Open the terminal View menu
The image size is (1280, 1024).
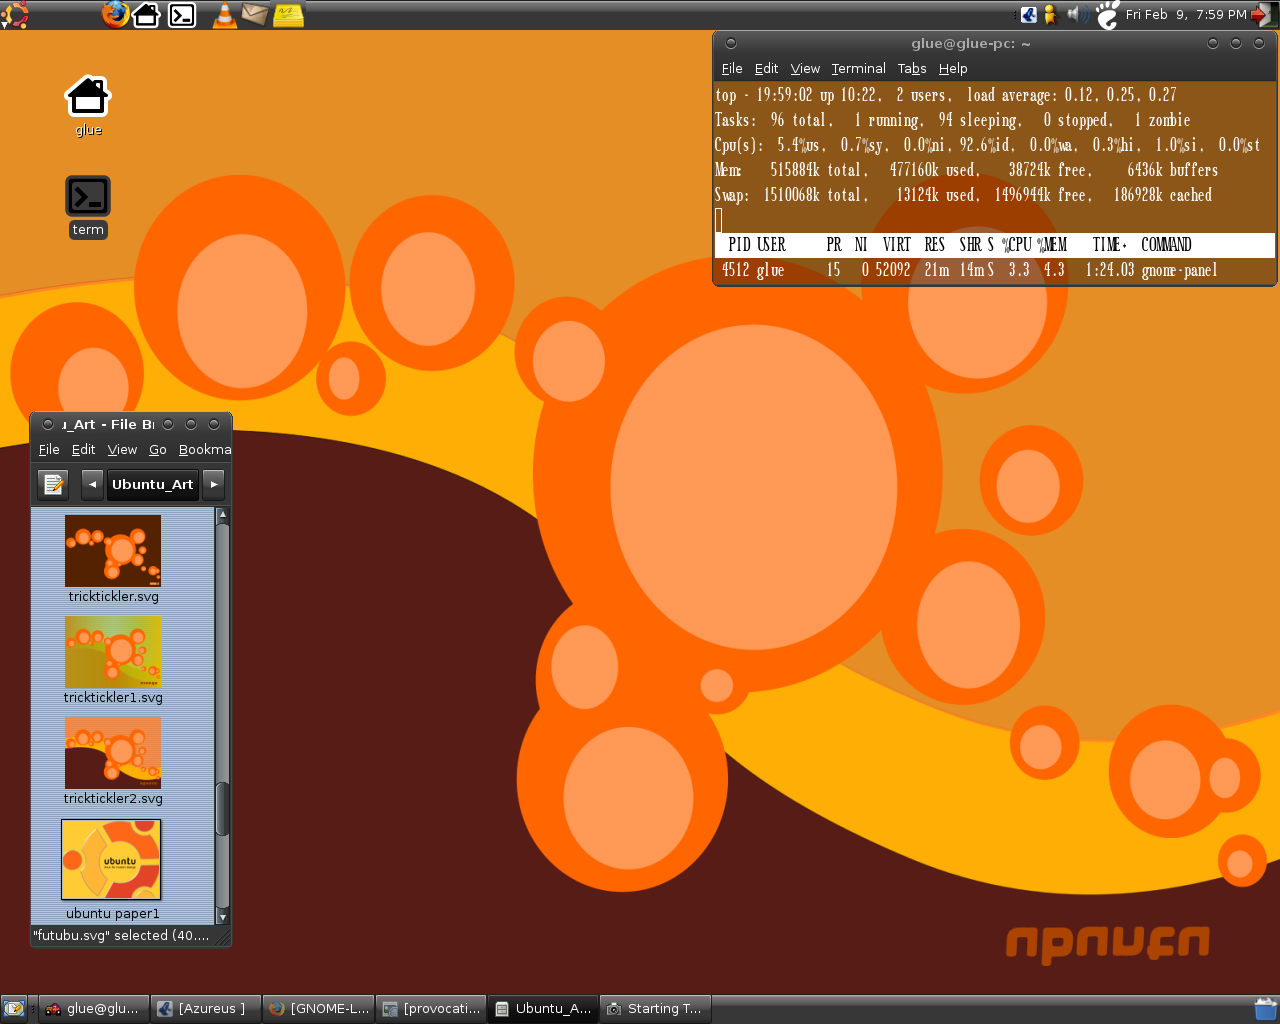(805, 68)
